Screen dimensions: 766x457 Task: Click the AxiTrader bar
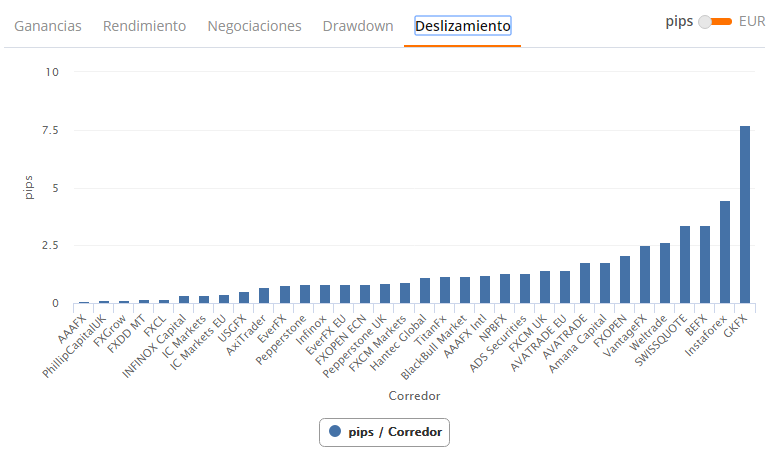click(264, 295)
